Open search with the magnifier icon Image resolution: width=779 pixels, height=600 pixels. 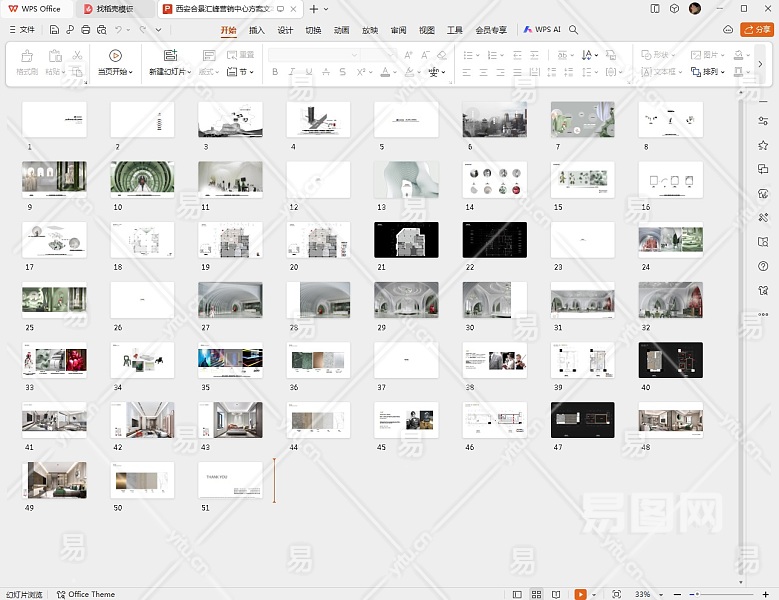[x=574, y=30]
